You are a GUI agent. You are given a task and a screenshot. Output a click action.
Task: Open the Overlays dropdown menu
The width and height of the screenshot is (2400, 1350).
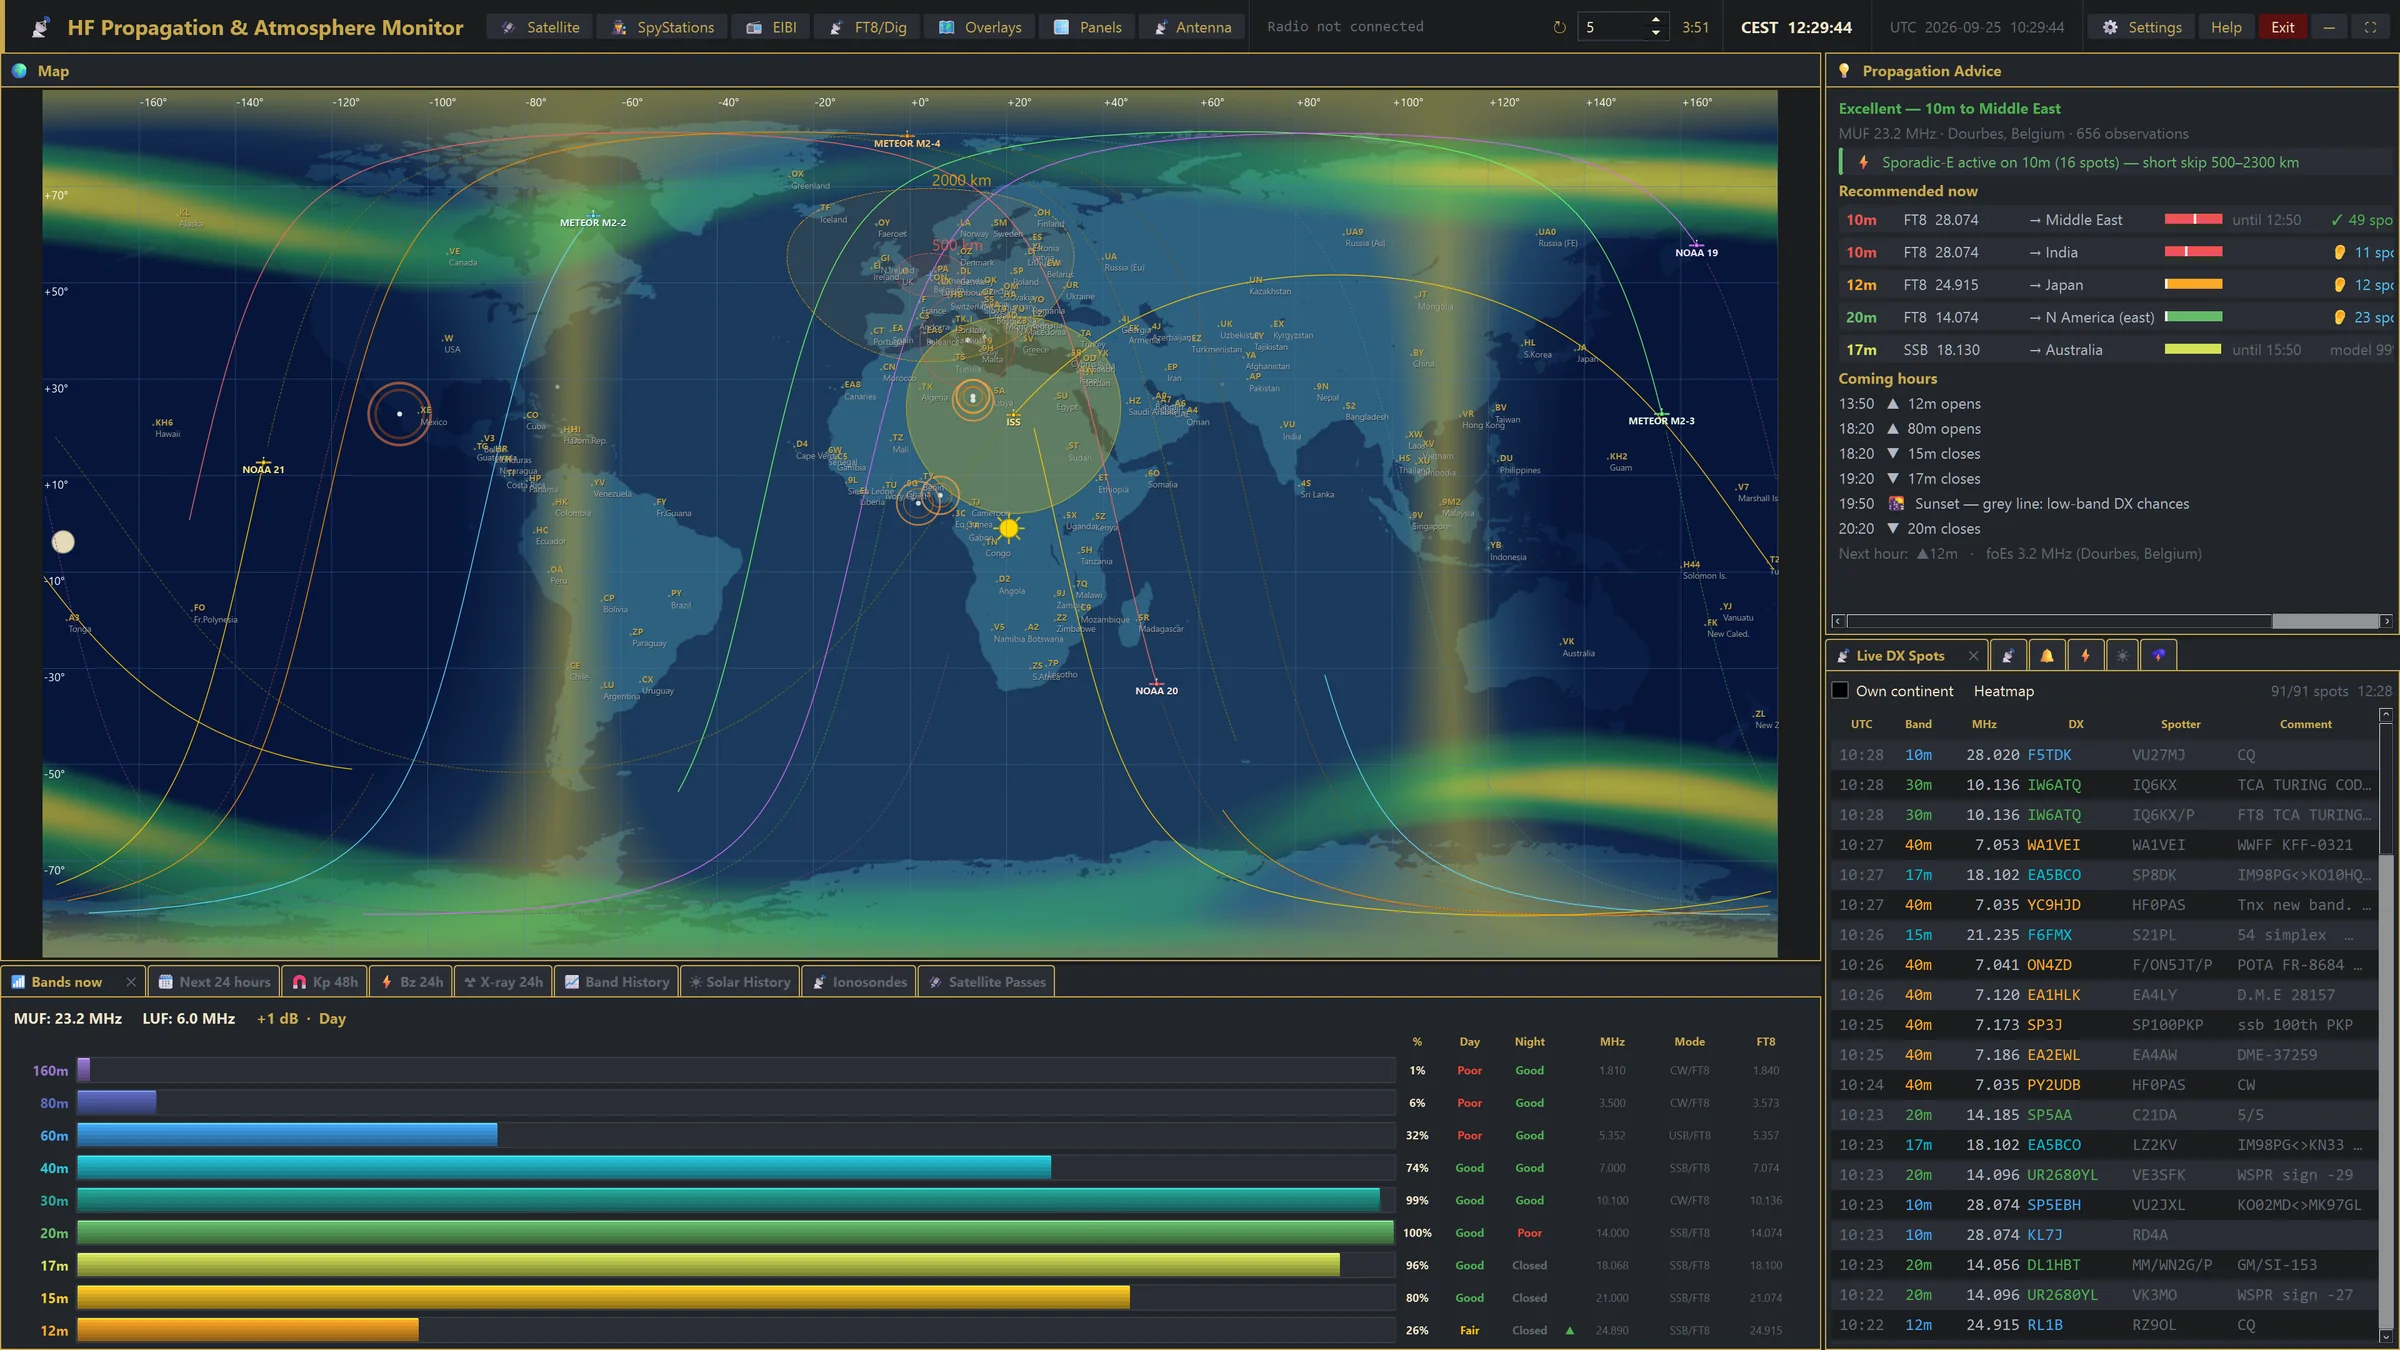click(980, 27)
